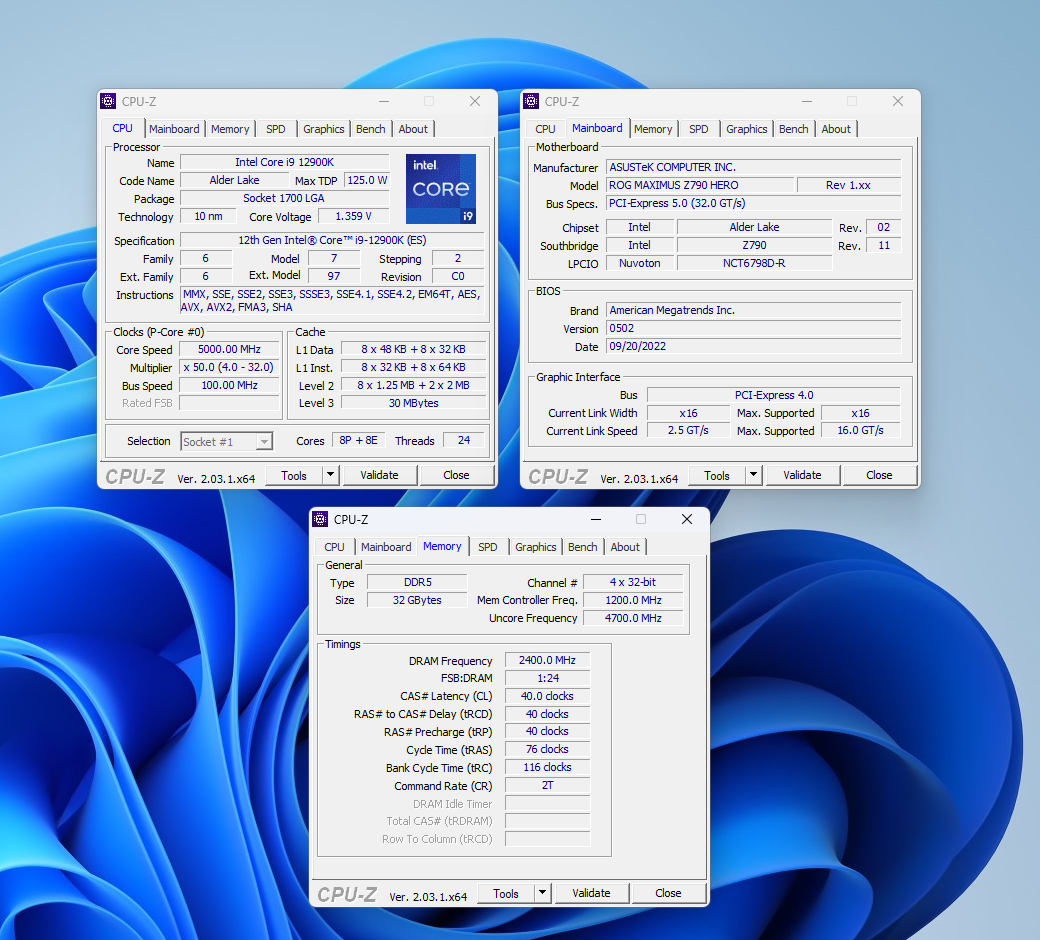Minimize the Mainboard CPU-Z window
Image resolution: width=1040 pixels, height=940 pixels.
click(x=806, y=101)
